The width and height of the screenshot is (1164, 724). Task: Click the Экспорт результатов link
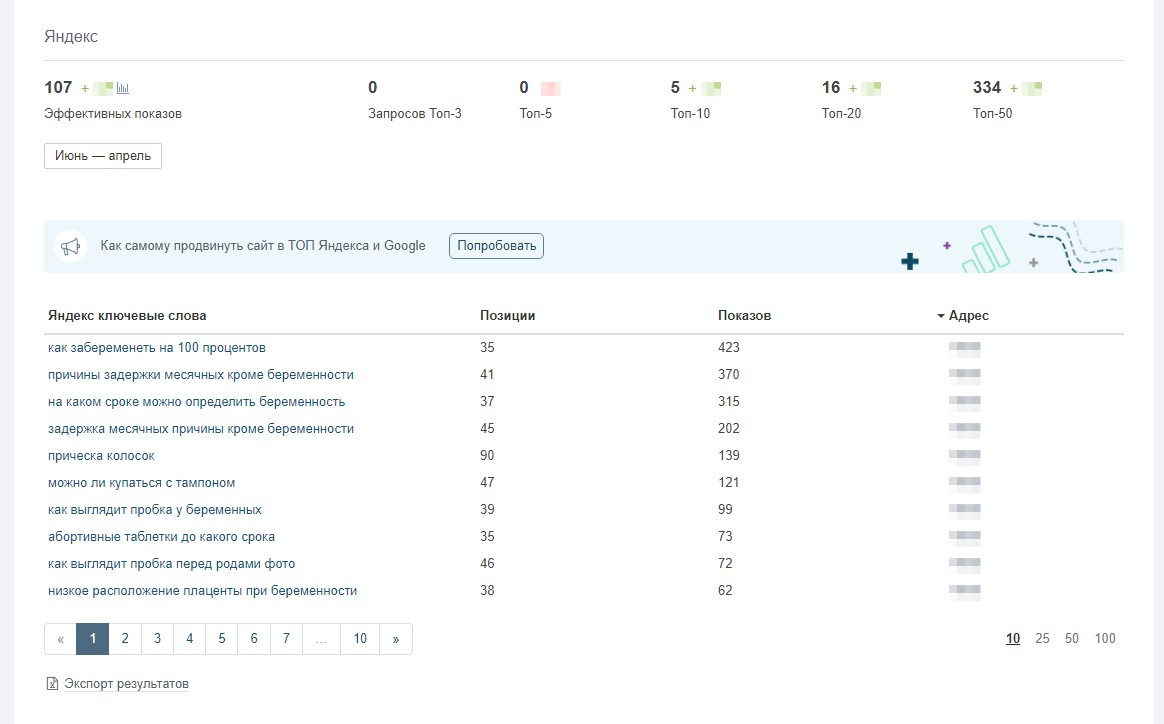[x=126, y=684]
